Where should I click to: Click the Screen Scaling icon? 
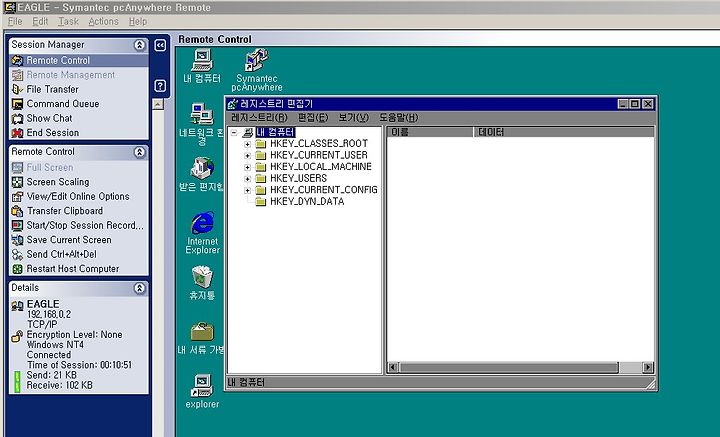(x=17, y=182)
